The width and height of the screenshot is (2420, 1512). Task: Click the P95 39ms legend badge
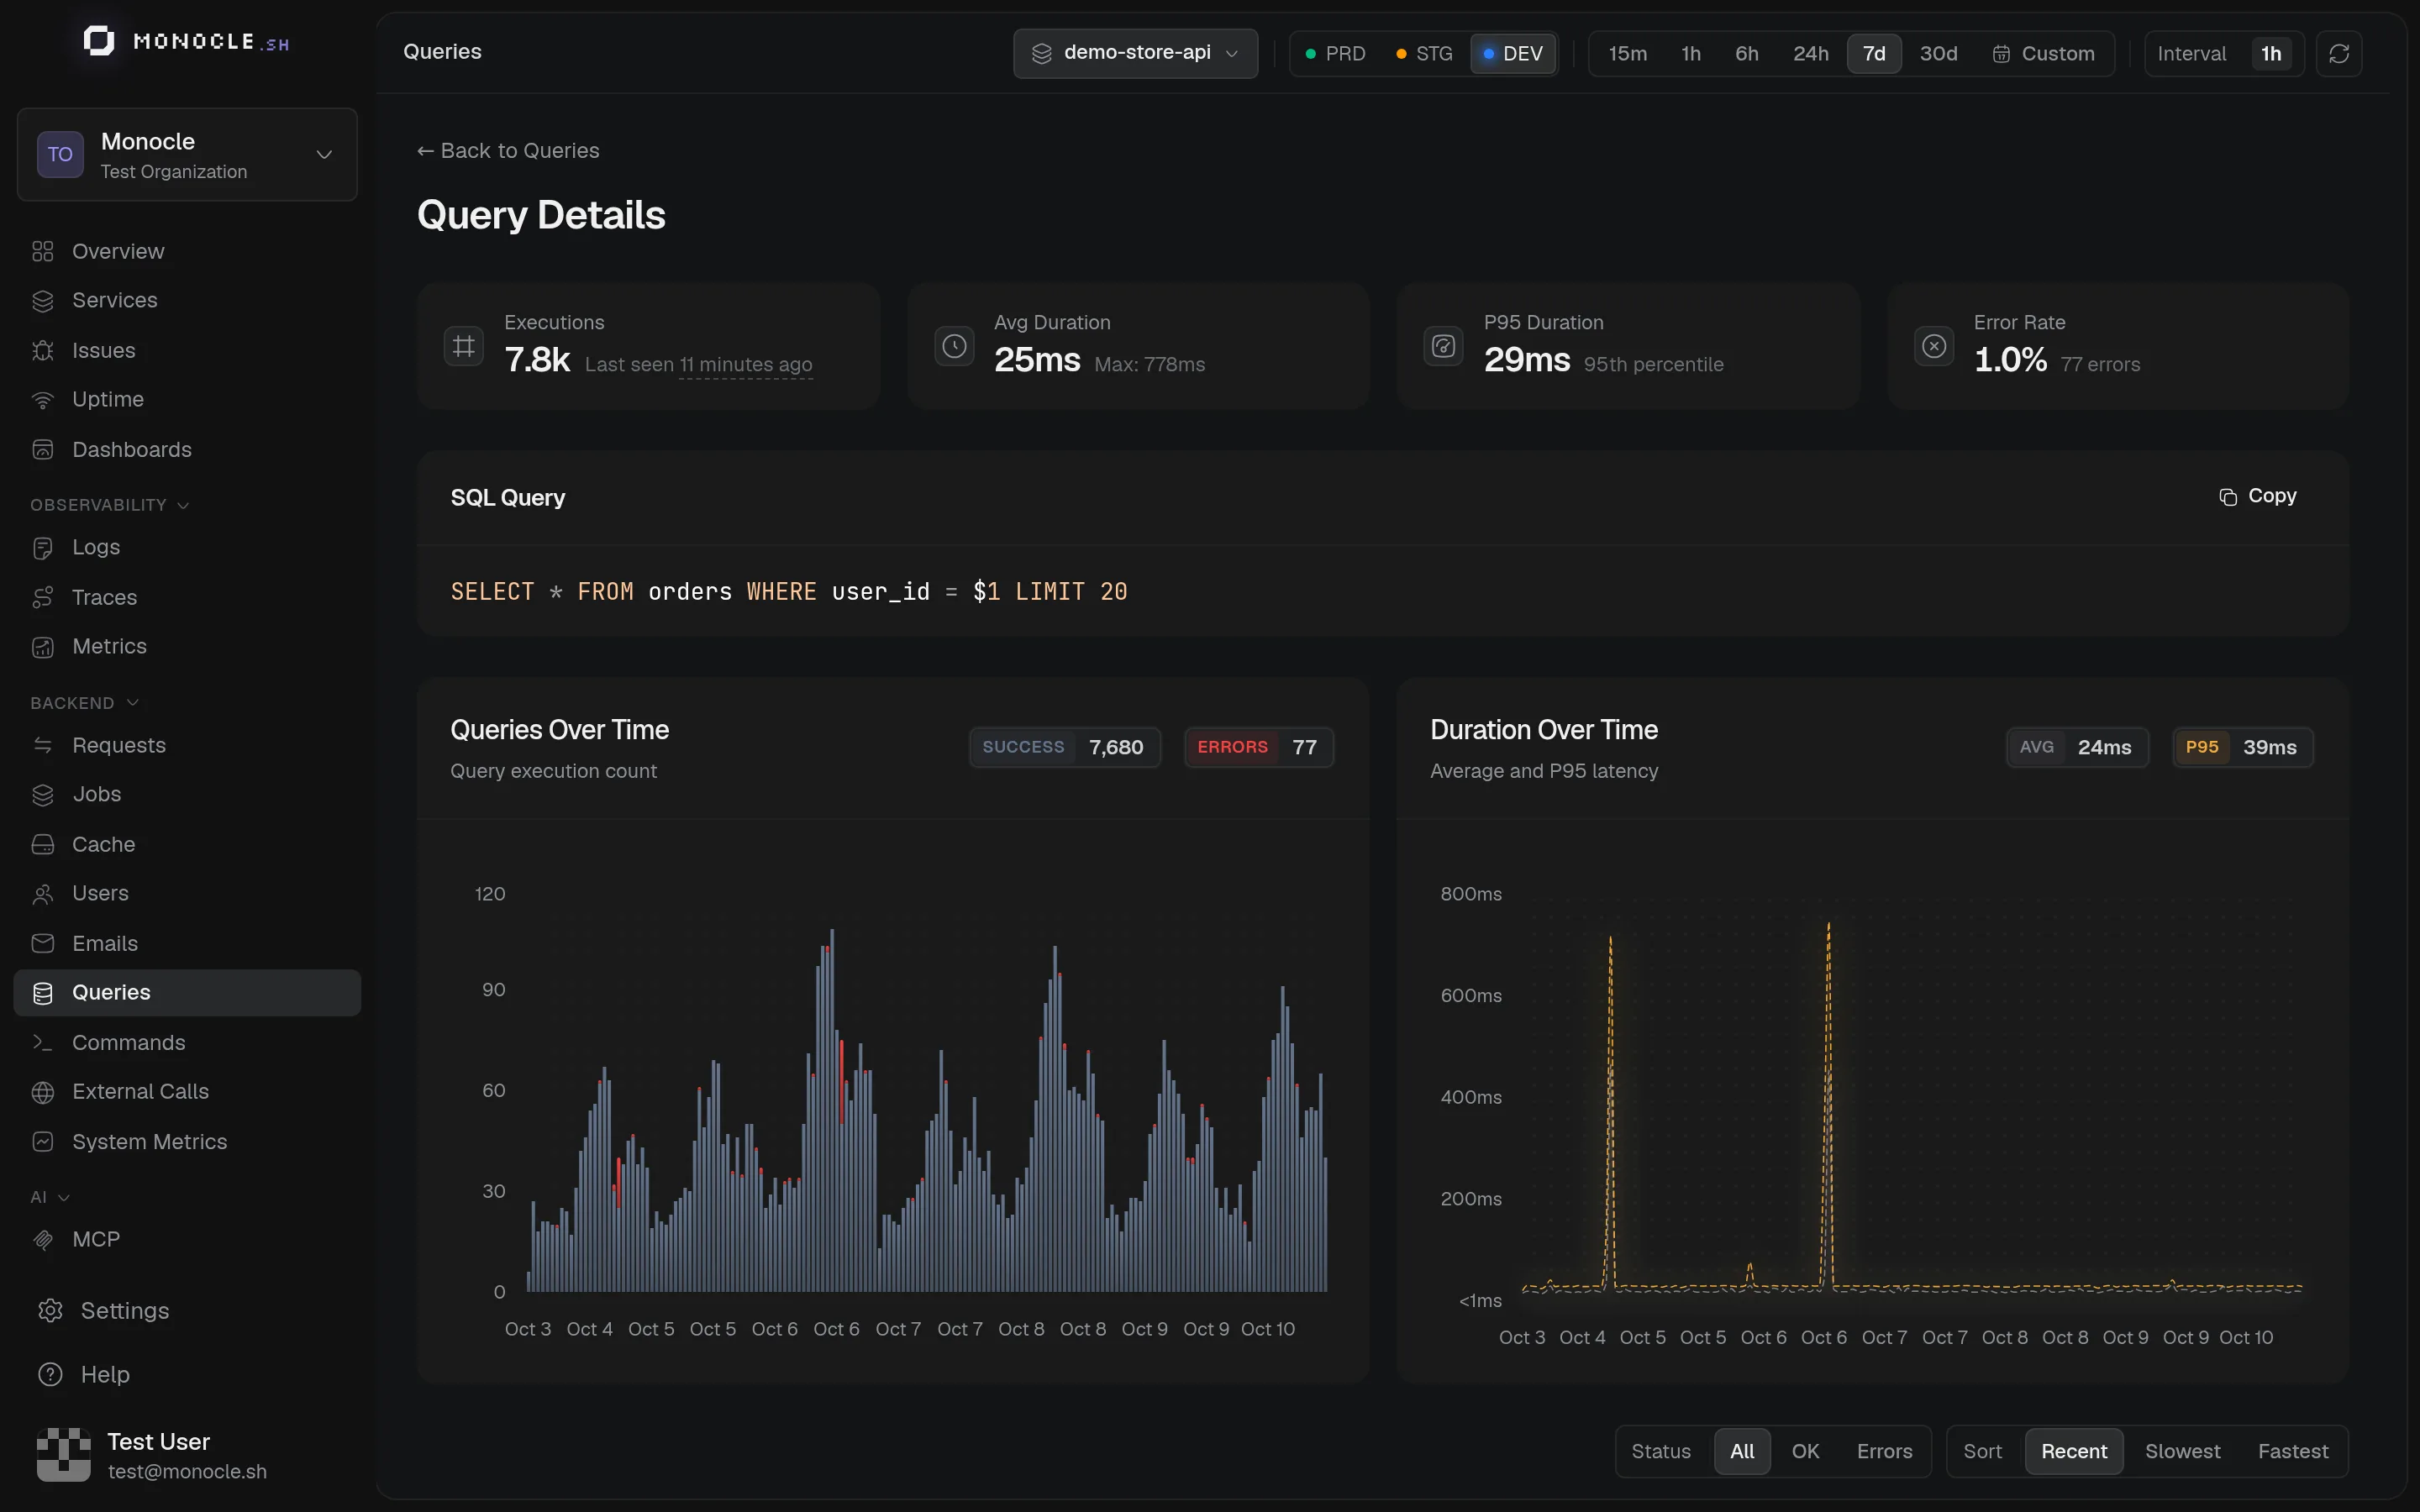pyautogui.click(x=2242, y=747)
